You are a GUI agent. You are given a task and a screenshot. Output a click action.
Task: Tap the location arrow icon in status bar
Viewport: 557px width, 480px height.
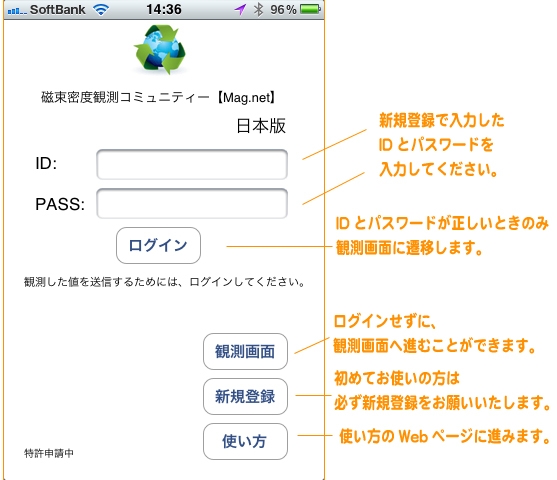click(240, 10)
